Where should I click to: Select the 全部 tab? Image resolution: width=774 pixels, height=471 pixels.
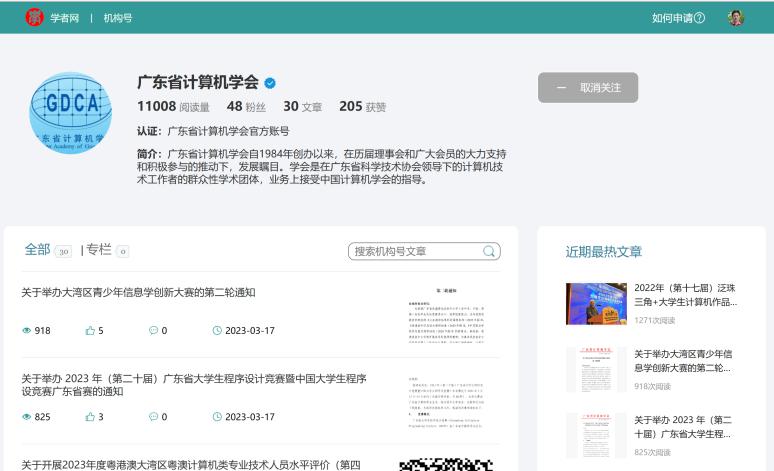tap(38, 250)
